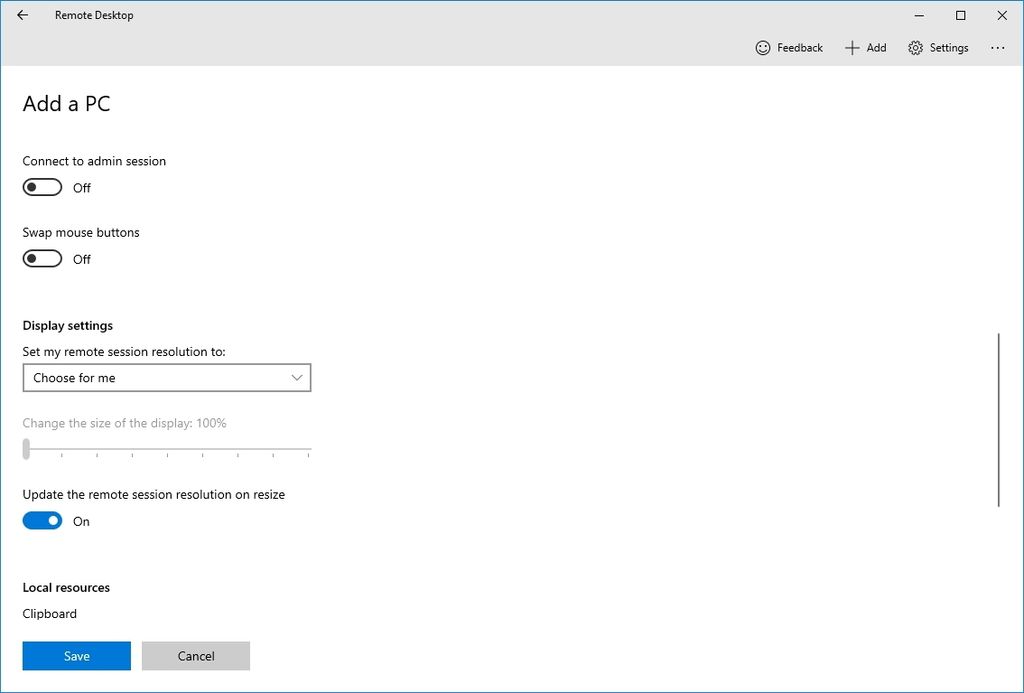Viewport: 1024px width, 693px height.
Task: Open the See more ellipsis menu
Action: (998, 47)
